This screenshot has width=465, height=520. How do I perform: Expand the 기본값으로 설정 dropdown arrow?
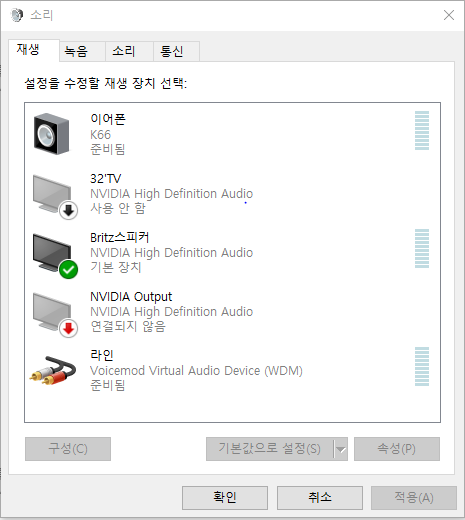pos(341,449)
